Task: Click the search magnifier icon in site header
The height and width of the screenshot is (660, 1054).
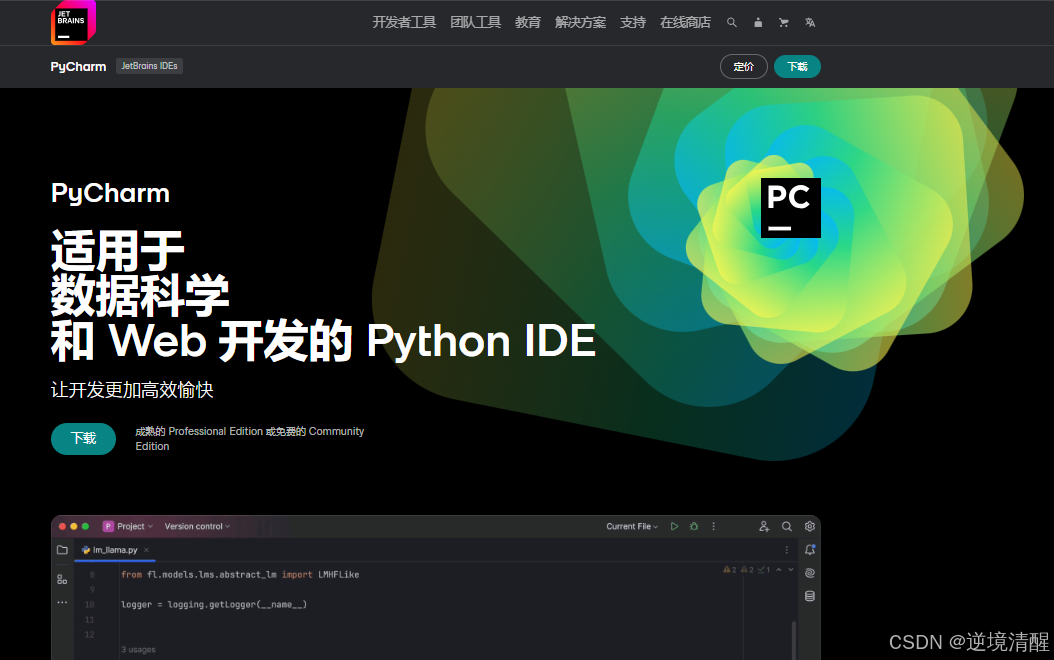Action: point(731,22)
